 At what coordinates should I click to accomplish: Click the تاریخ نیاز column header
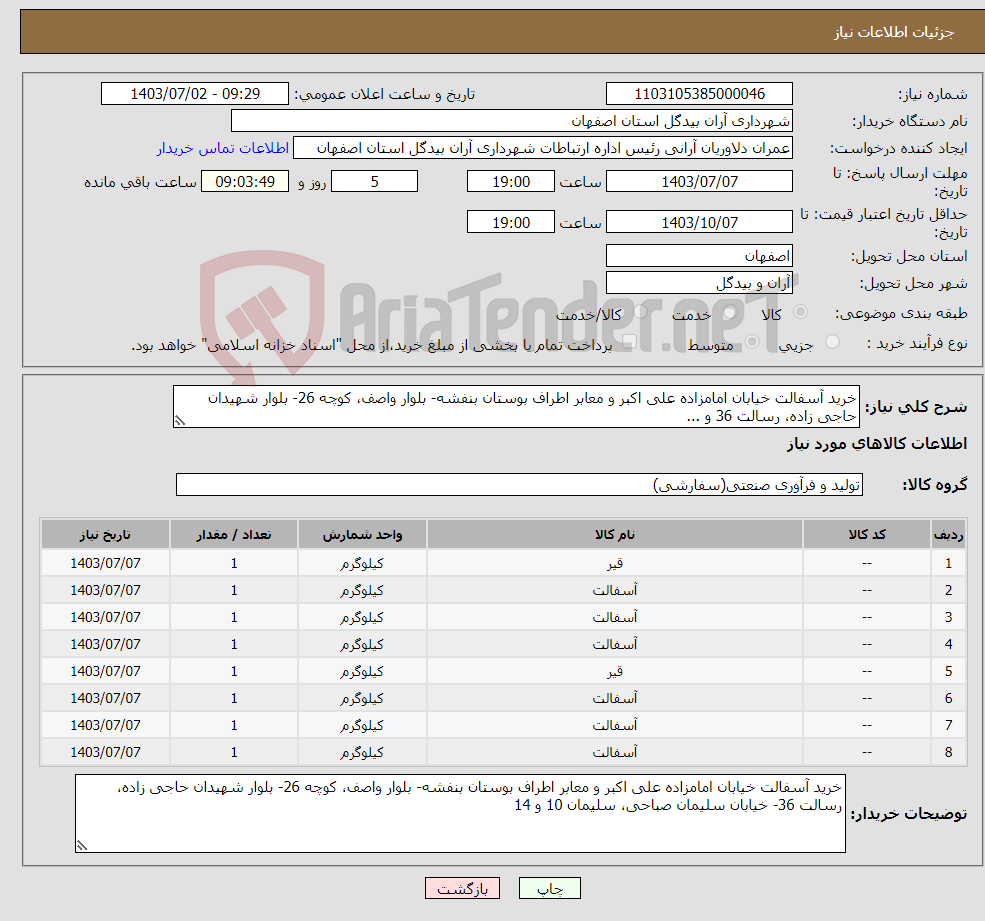coord(106,535)
